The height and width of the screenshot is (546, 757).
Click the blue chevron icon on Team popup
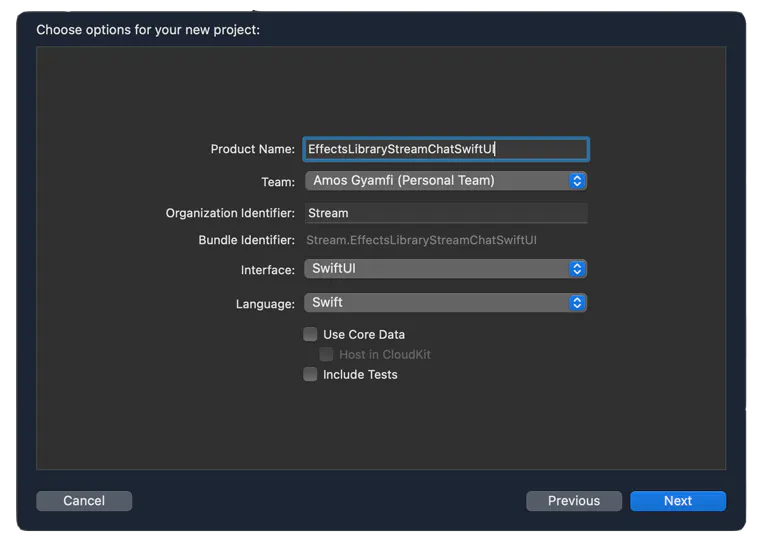[x=577, y=181]
